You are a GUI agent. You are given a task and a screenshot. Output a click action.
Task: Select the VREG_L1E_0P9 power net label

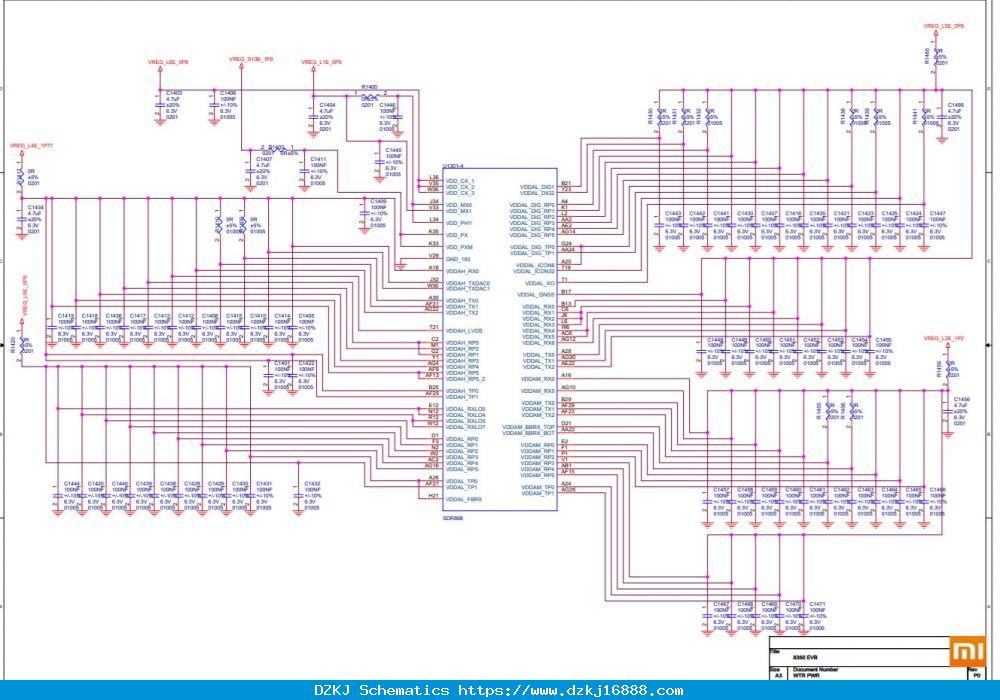(321, 62)
